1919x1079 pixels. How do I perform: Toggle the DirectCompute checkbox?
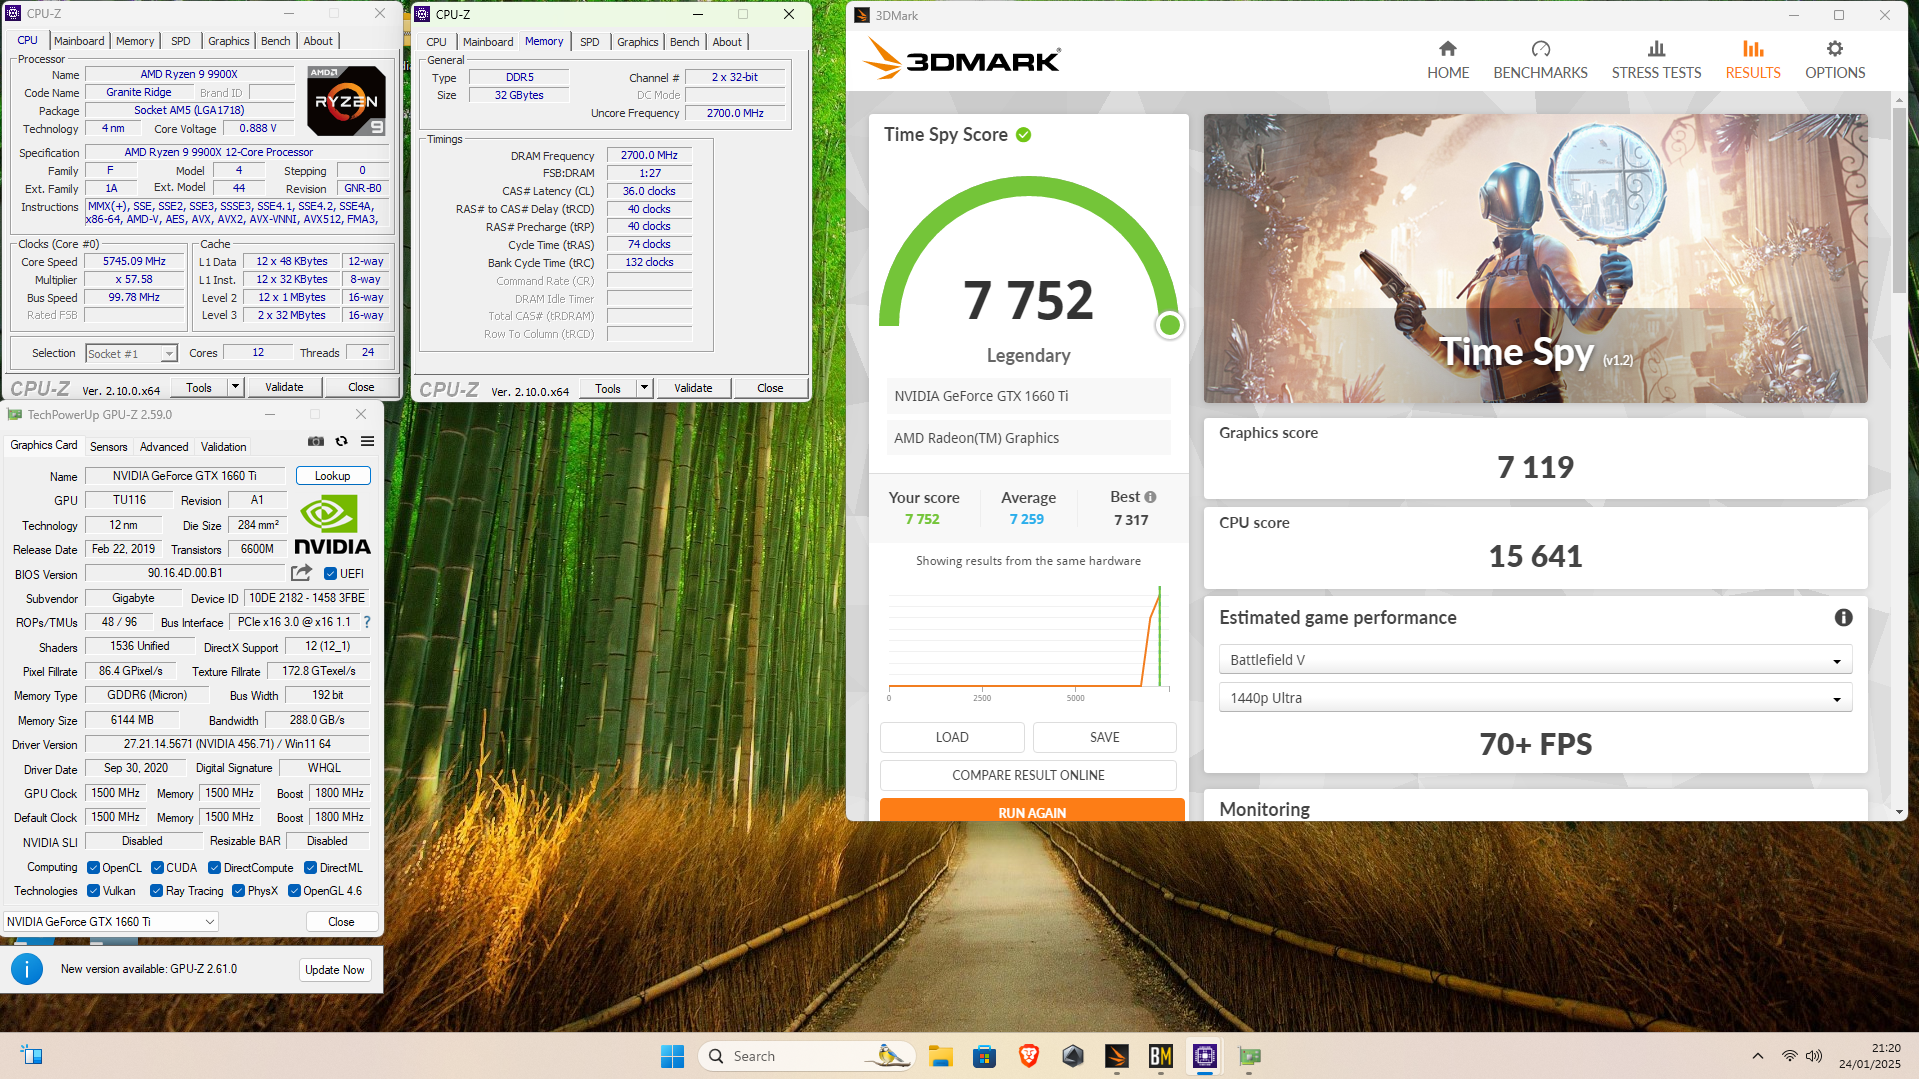pos(214,868)
